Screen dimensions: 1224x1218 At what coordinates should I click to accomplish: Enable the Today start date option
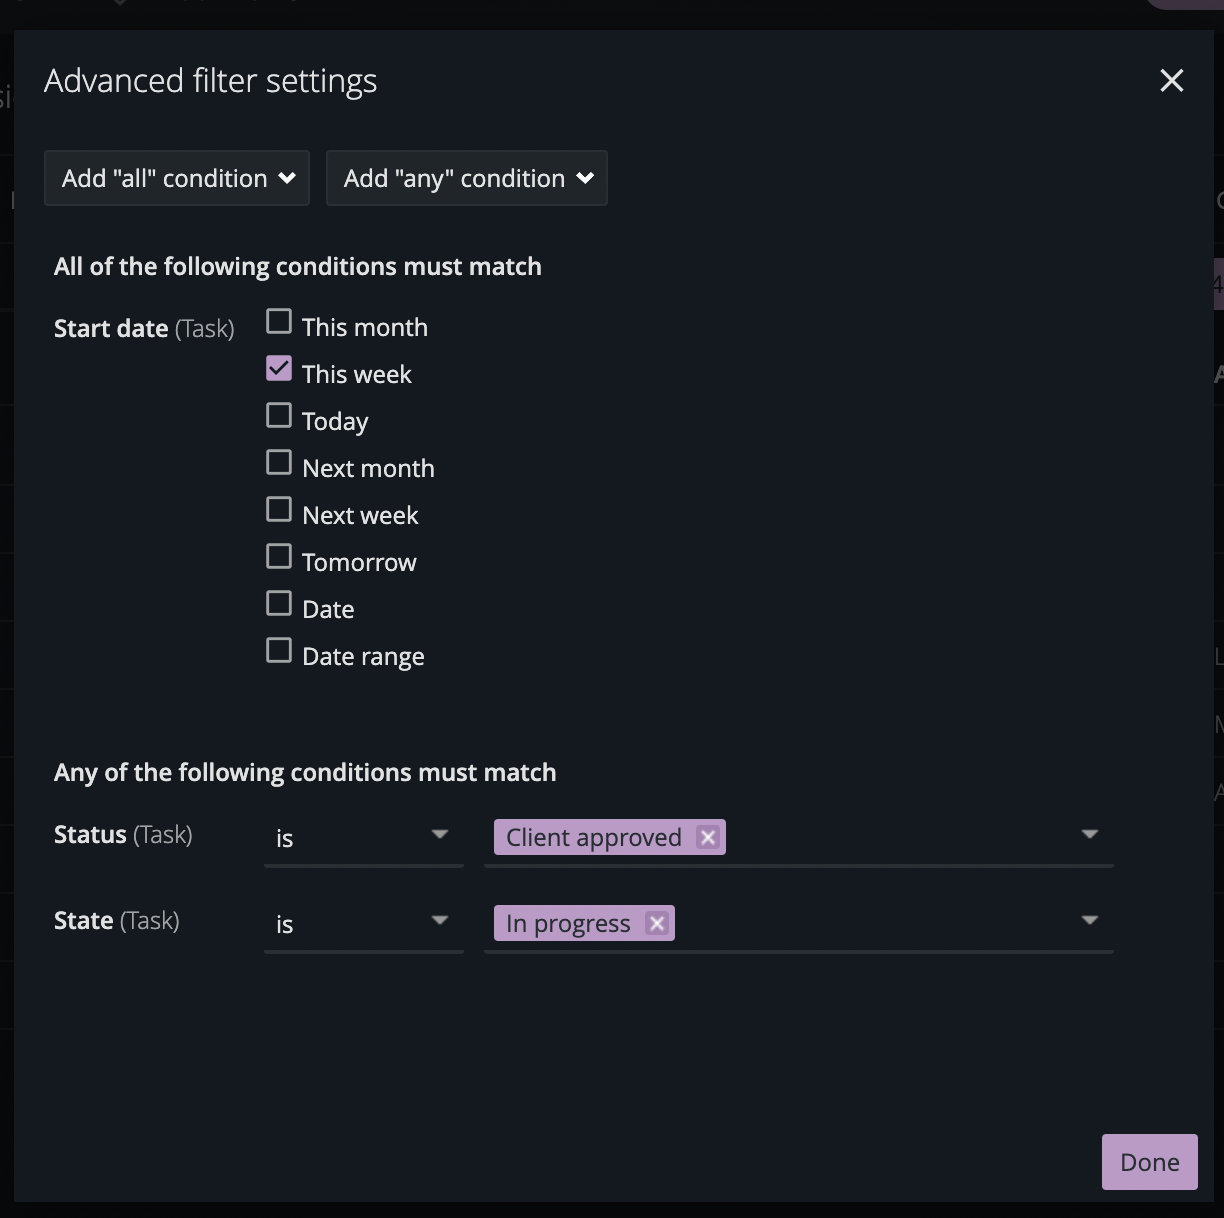coord(279,416)
